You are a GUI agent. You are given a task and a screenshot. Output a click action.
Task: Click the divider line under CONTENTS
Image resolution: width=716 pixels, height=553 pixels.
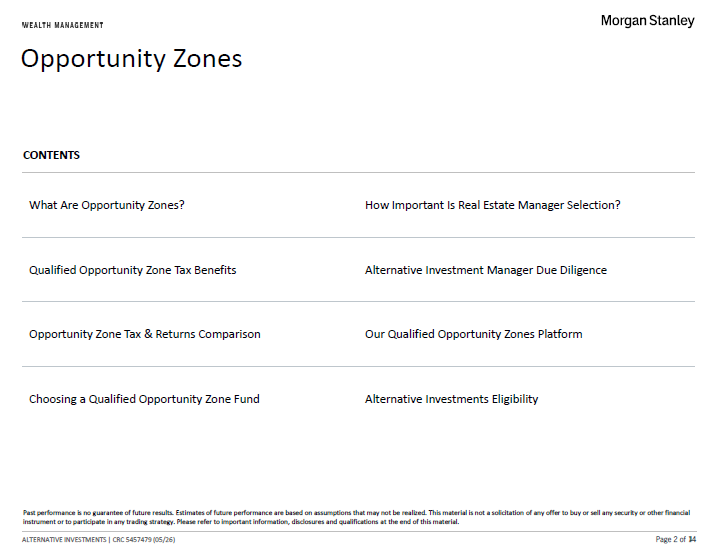(358, 173)
